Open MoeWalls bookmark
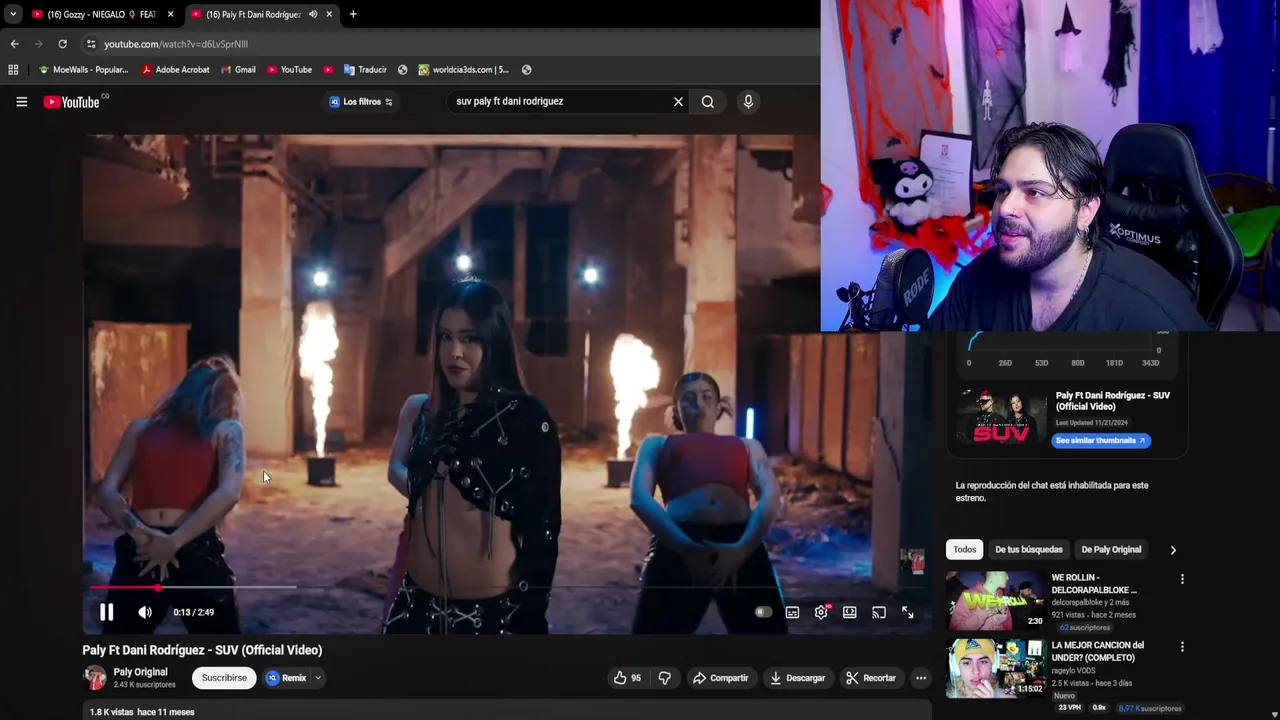1280x720 pixels. click(83, 70)
